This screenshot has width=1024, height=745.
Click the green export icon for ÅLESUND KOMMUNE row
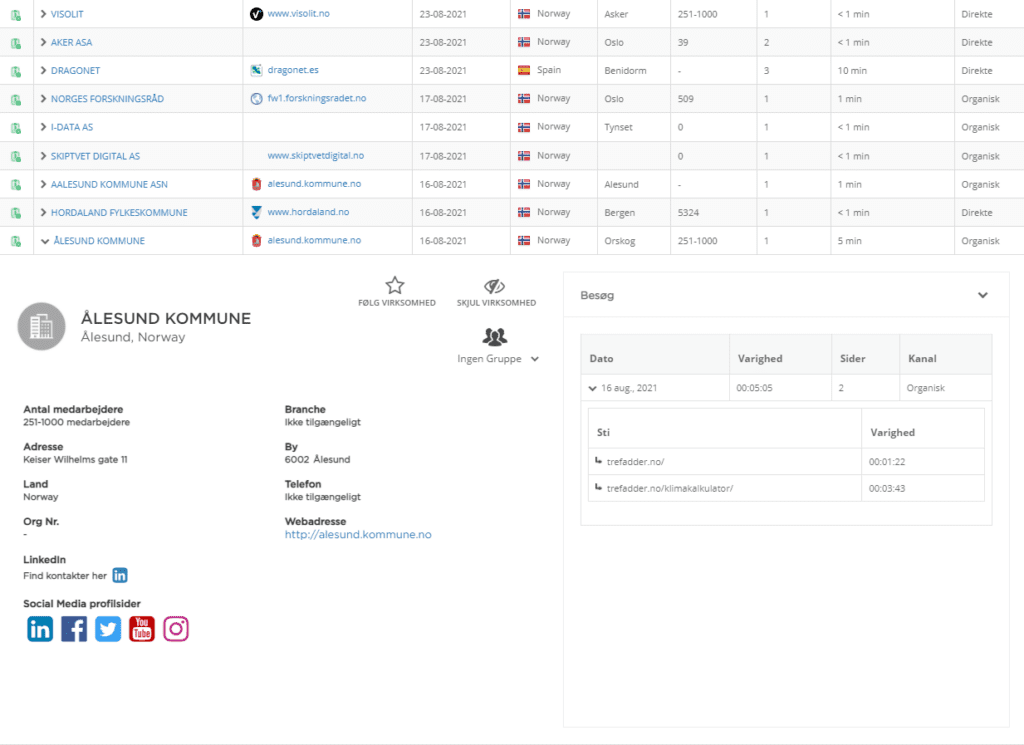pyautogui.click(x=16, y=242)
